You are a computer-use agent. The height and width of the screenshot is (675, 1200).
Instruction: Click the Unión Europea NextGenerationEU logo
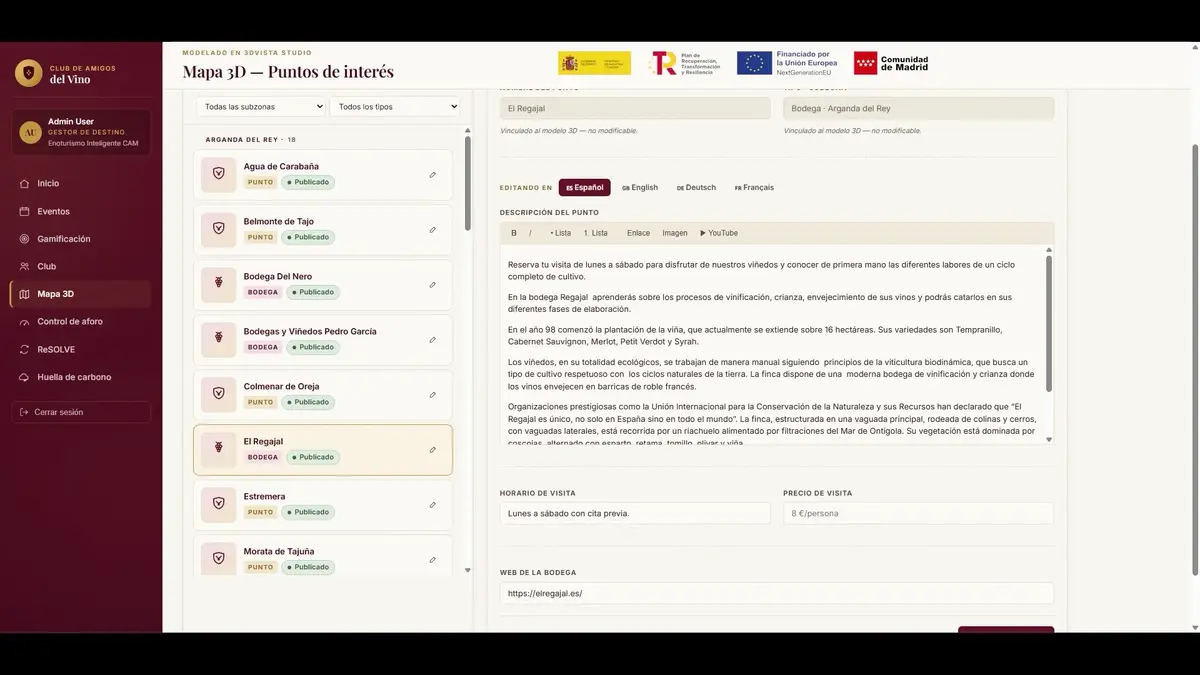[788, 63]
